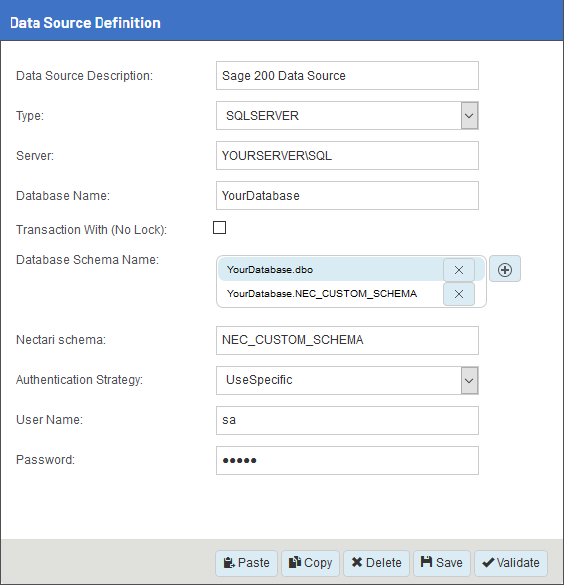Click the Delete cross icon button
Screen dimensions: 564x585
[376, 563]
